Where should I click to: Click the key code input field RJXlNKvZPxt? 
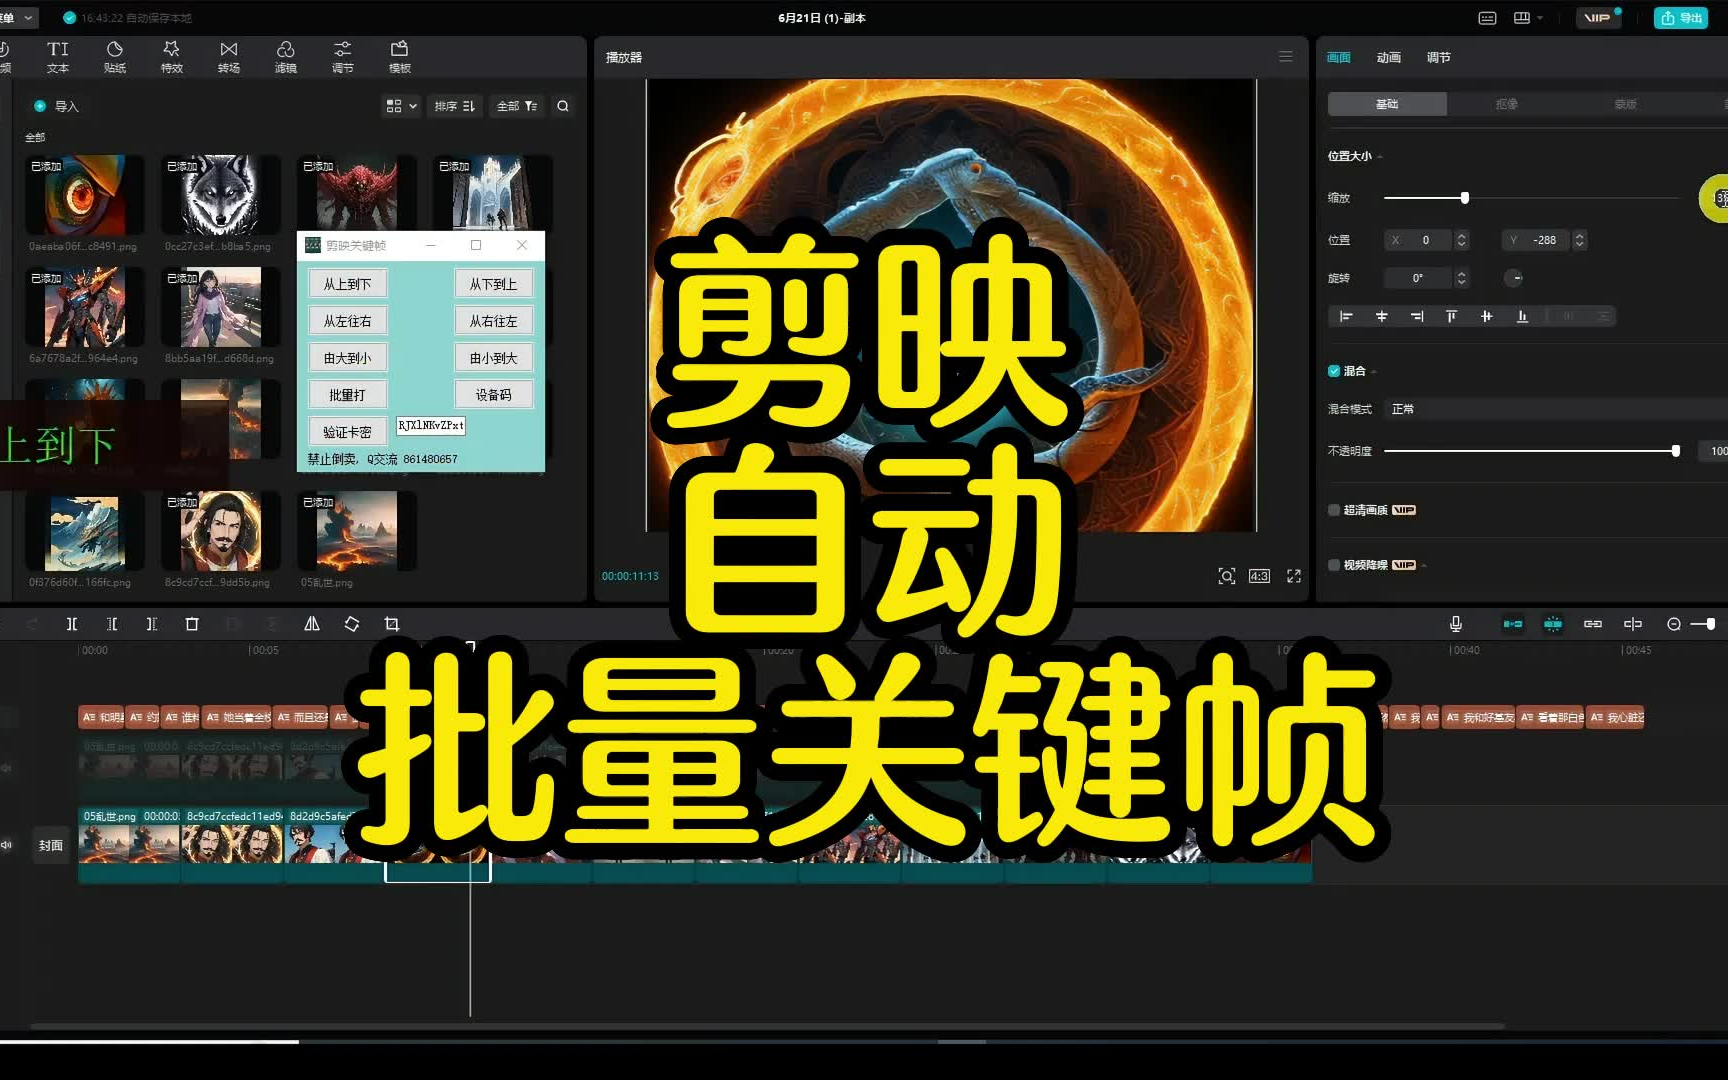pos(431,426)
